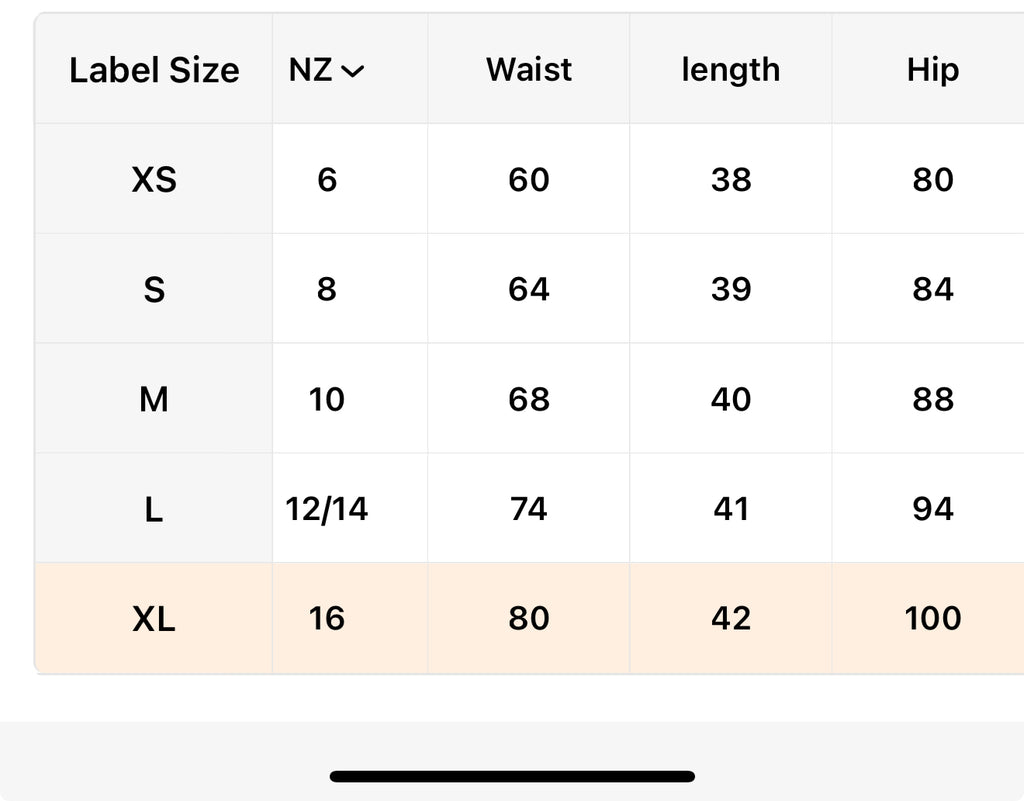Tap the length value 42 cell
The height and width of the screenshot is (801, 1024).
pos(730,619)
